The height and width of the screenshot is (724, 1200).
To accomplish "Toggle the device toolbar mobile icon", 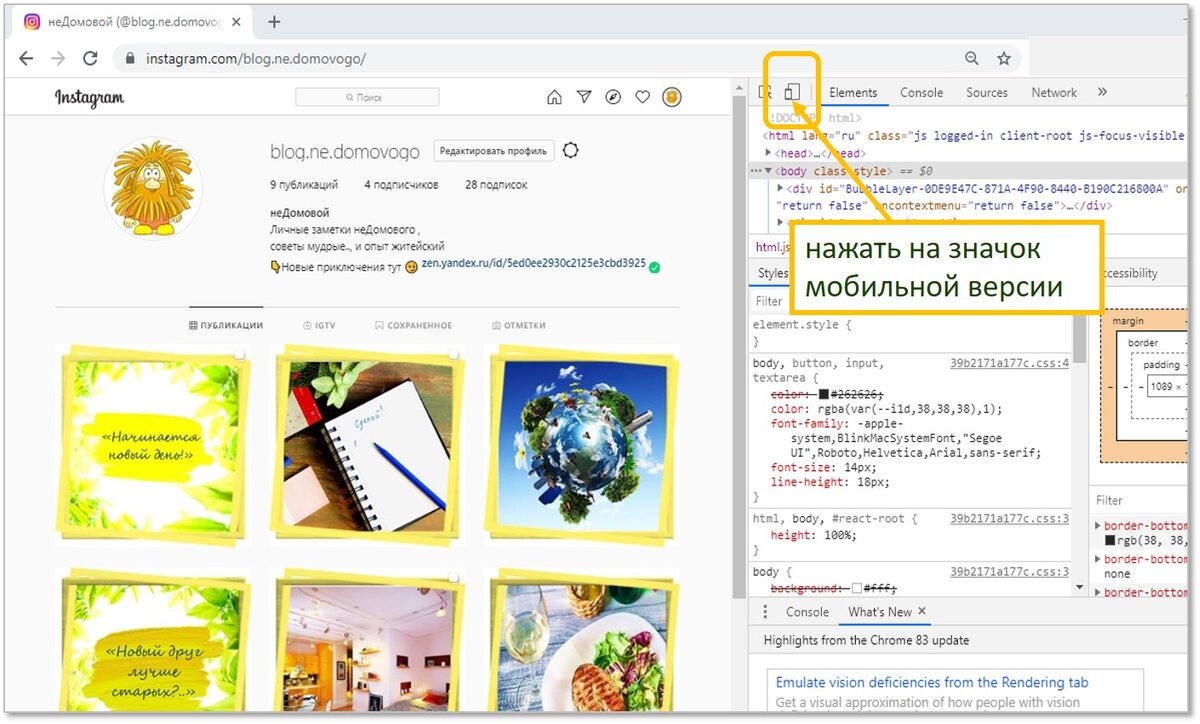I will click(x=791, y=93).
